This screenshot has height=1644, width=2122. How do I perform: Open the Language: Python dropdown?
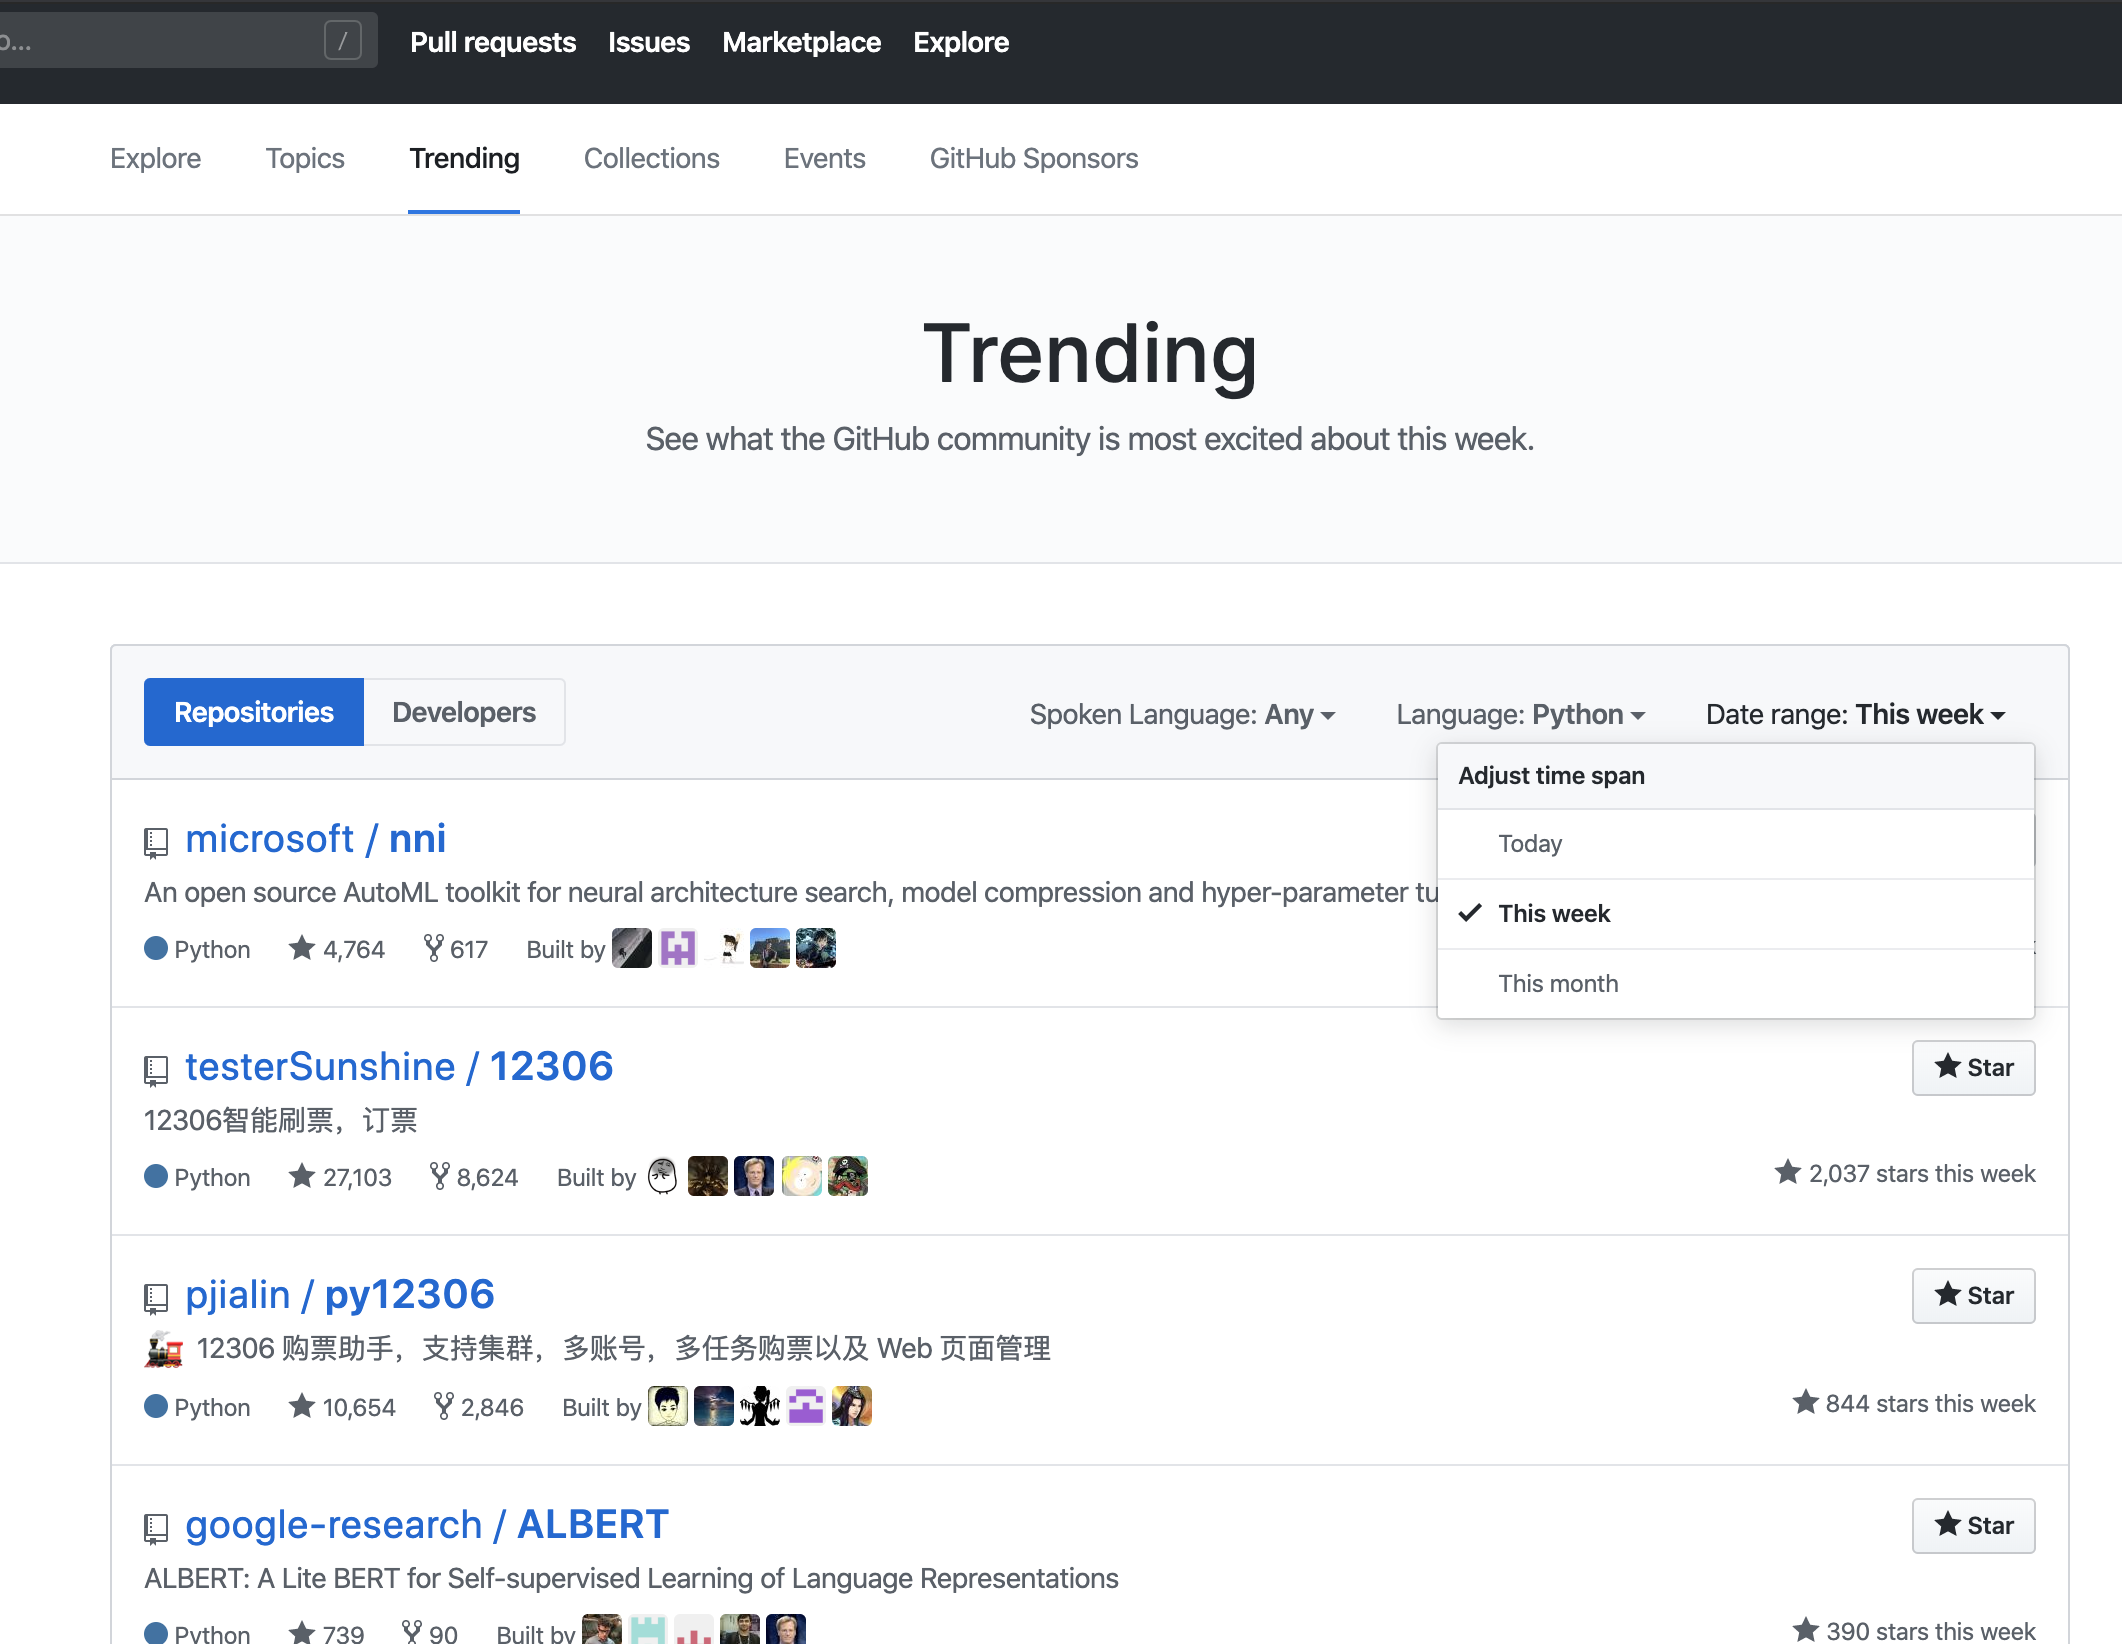(1521, 714)
